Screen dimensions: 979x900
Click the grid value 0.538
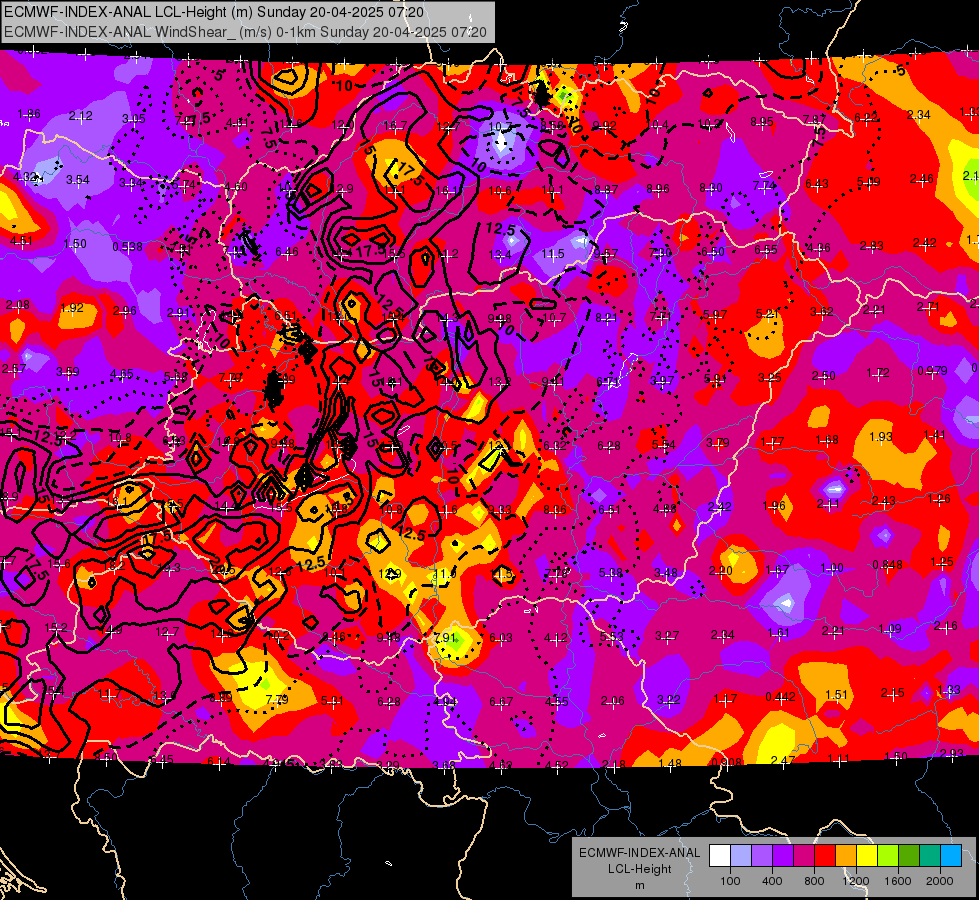coord(127,247)
